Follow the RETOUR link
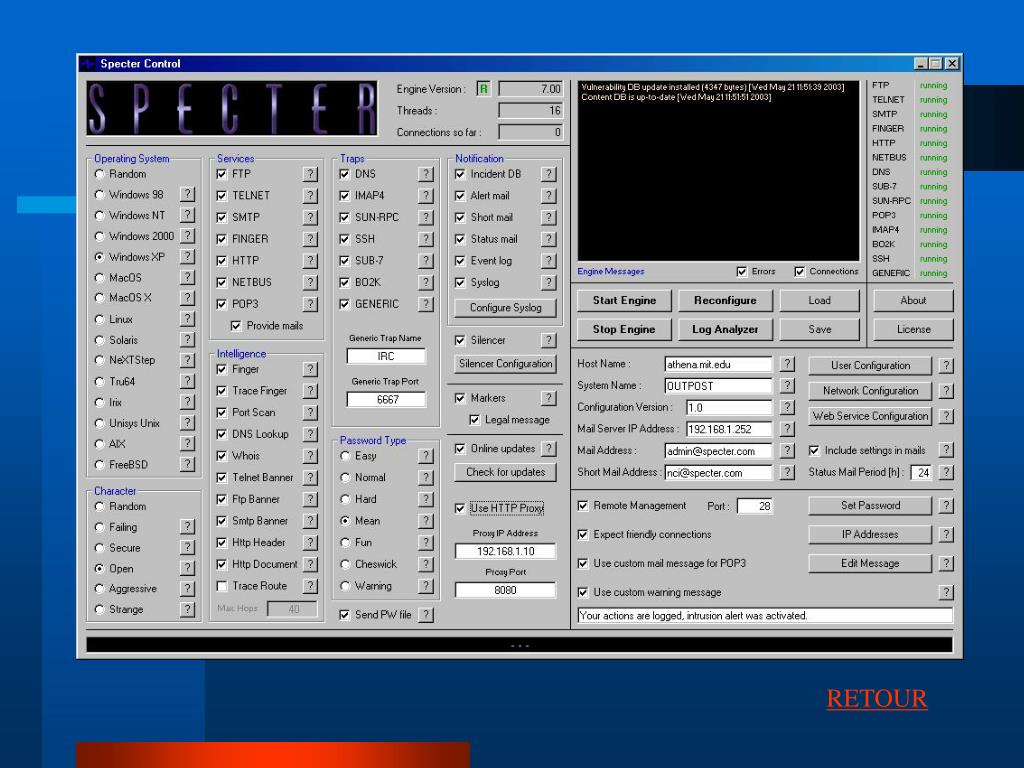Screen dimensions: 1024x768 876,699
